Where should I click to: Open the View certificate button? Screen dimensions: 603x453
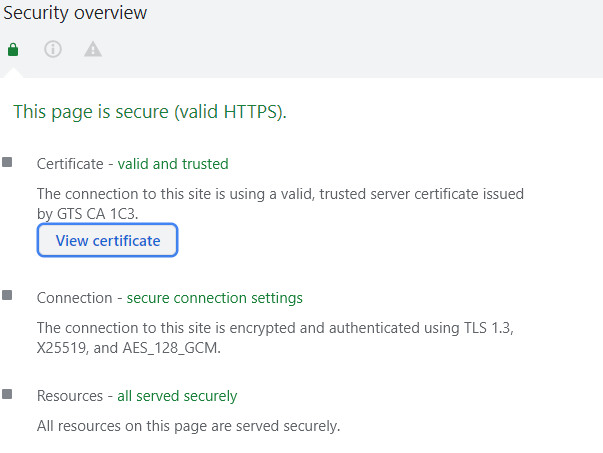click(x=107, y=241)
